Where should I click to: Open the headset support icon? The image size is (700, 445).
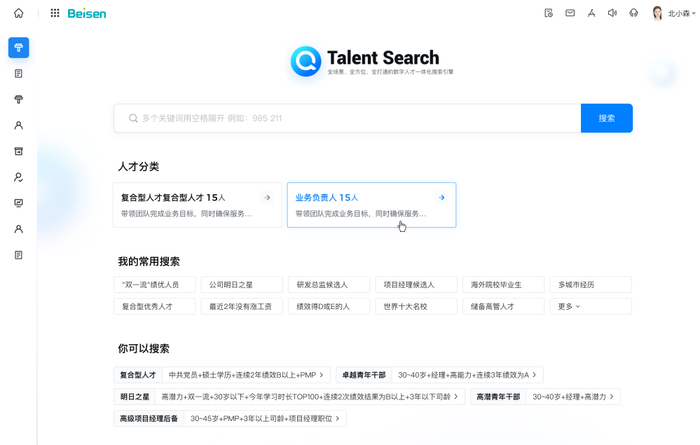point(633,13)
